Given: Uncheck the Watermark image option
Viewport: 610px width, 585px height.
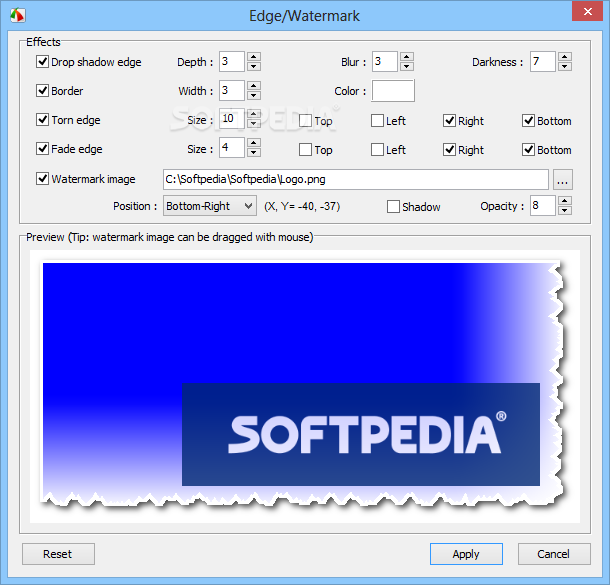Looking at the screenshot, I should point(42,179).
